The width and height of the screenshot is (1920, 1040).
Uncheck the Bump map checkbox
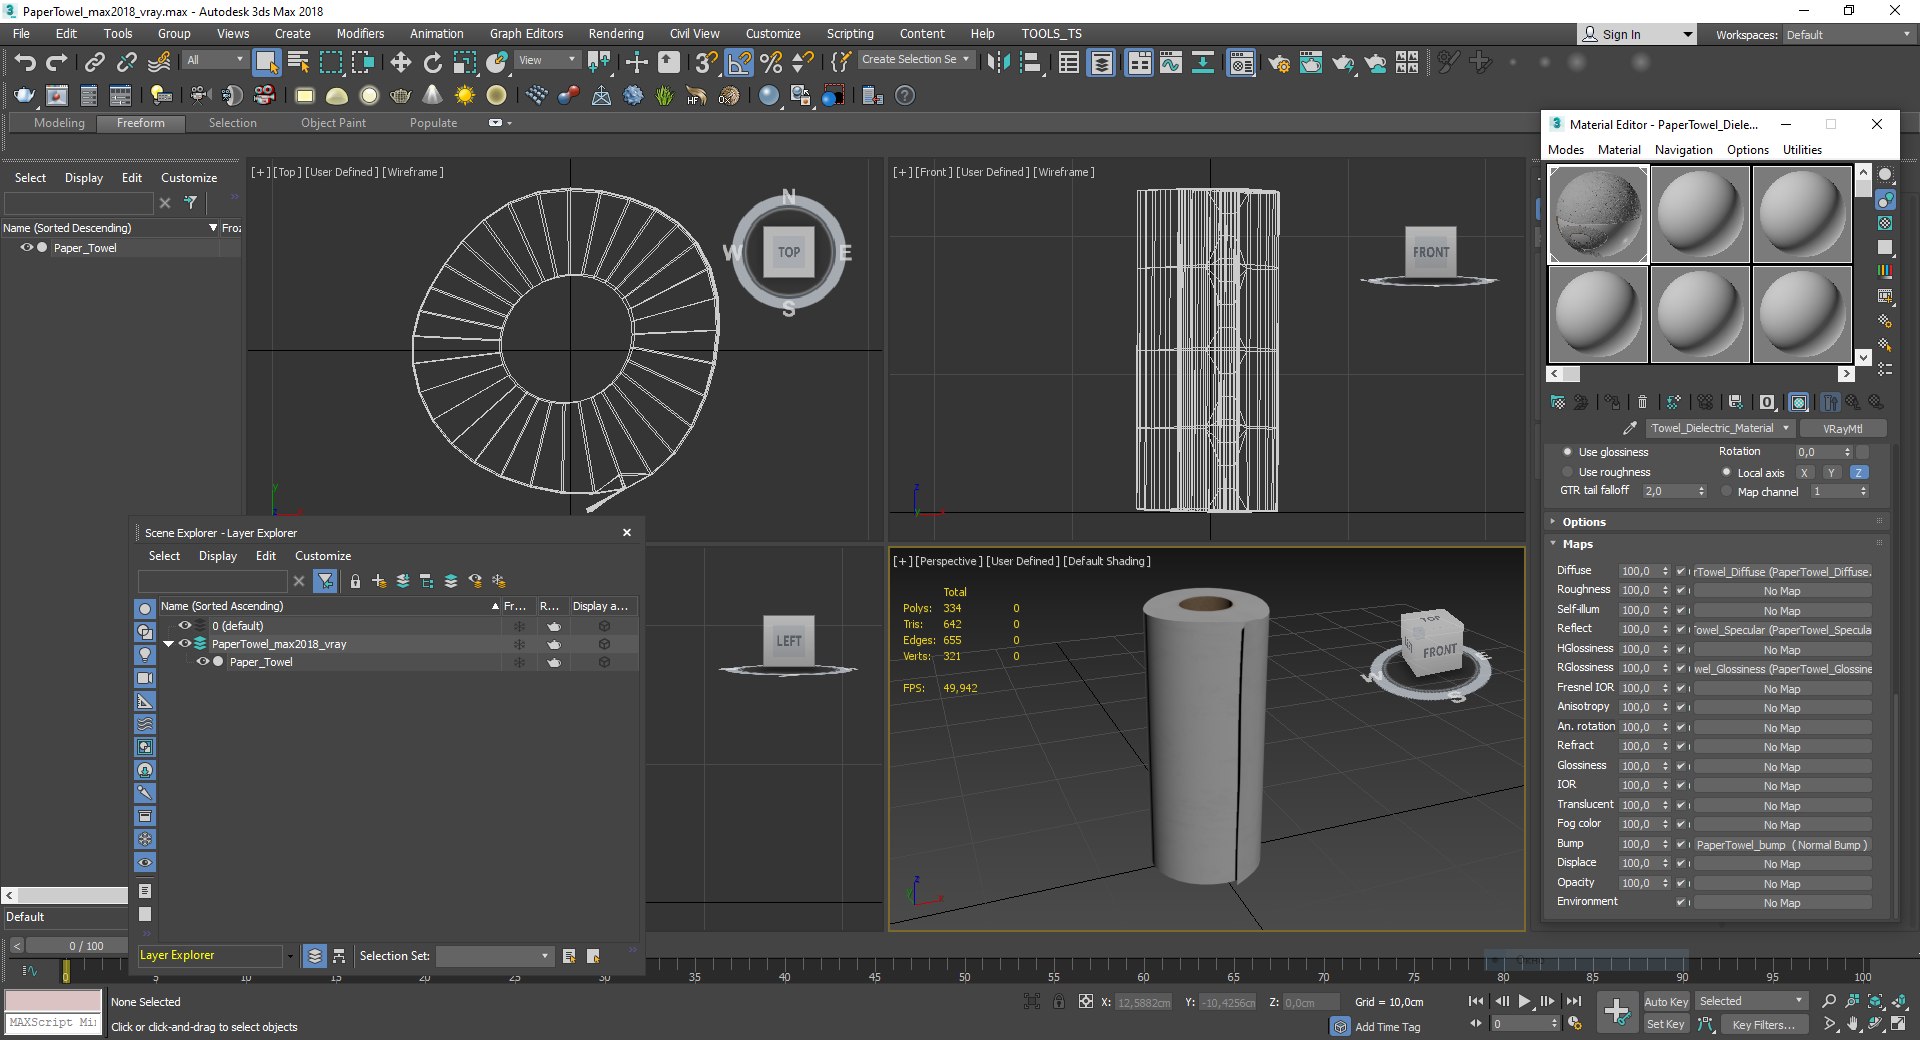tap(1681, 844)
